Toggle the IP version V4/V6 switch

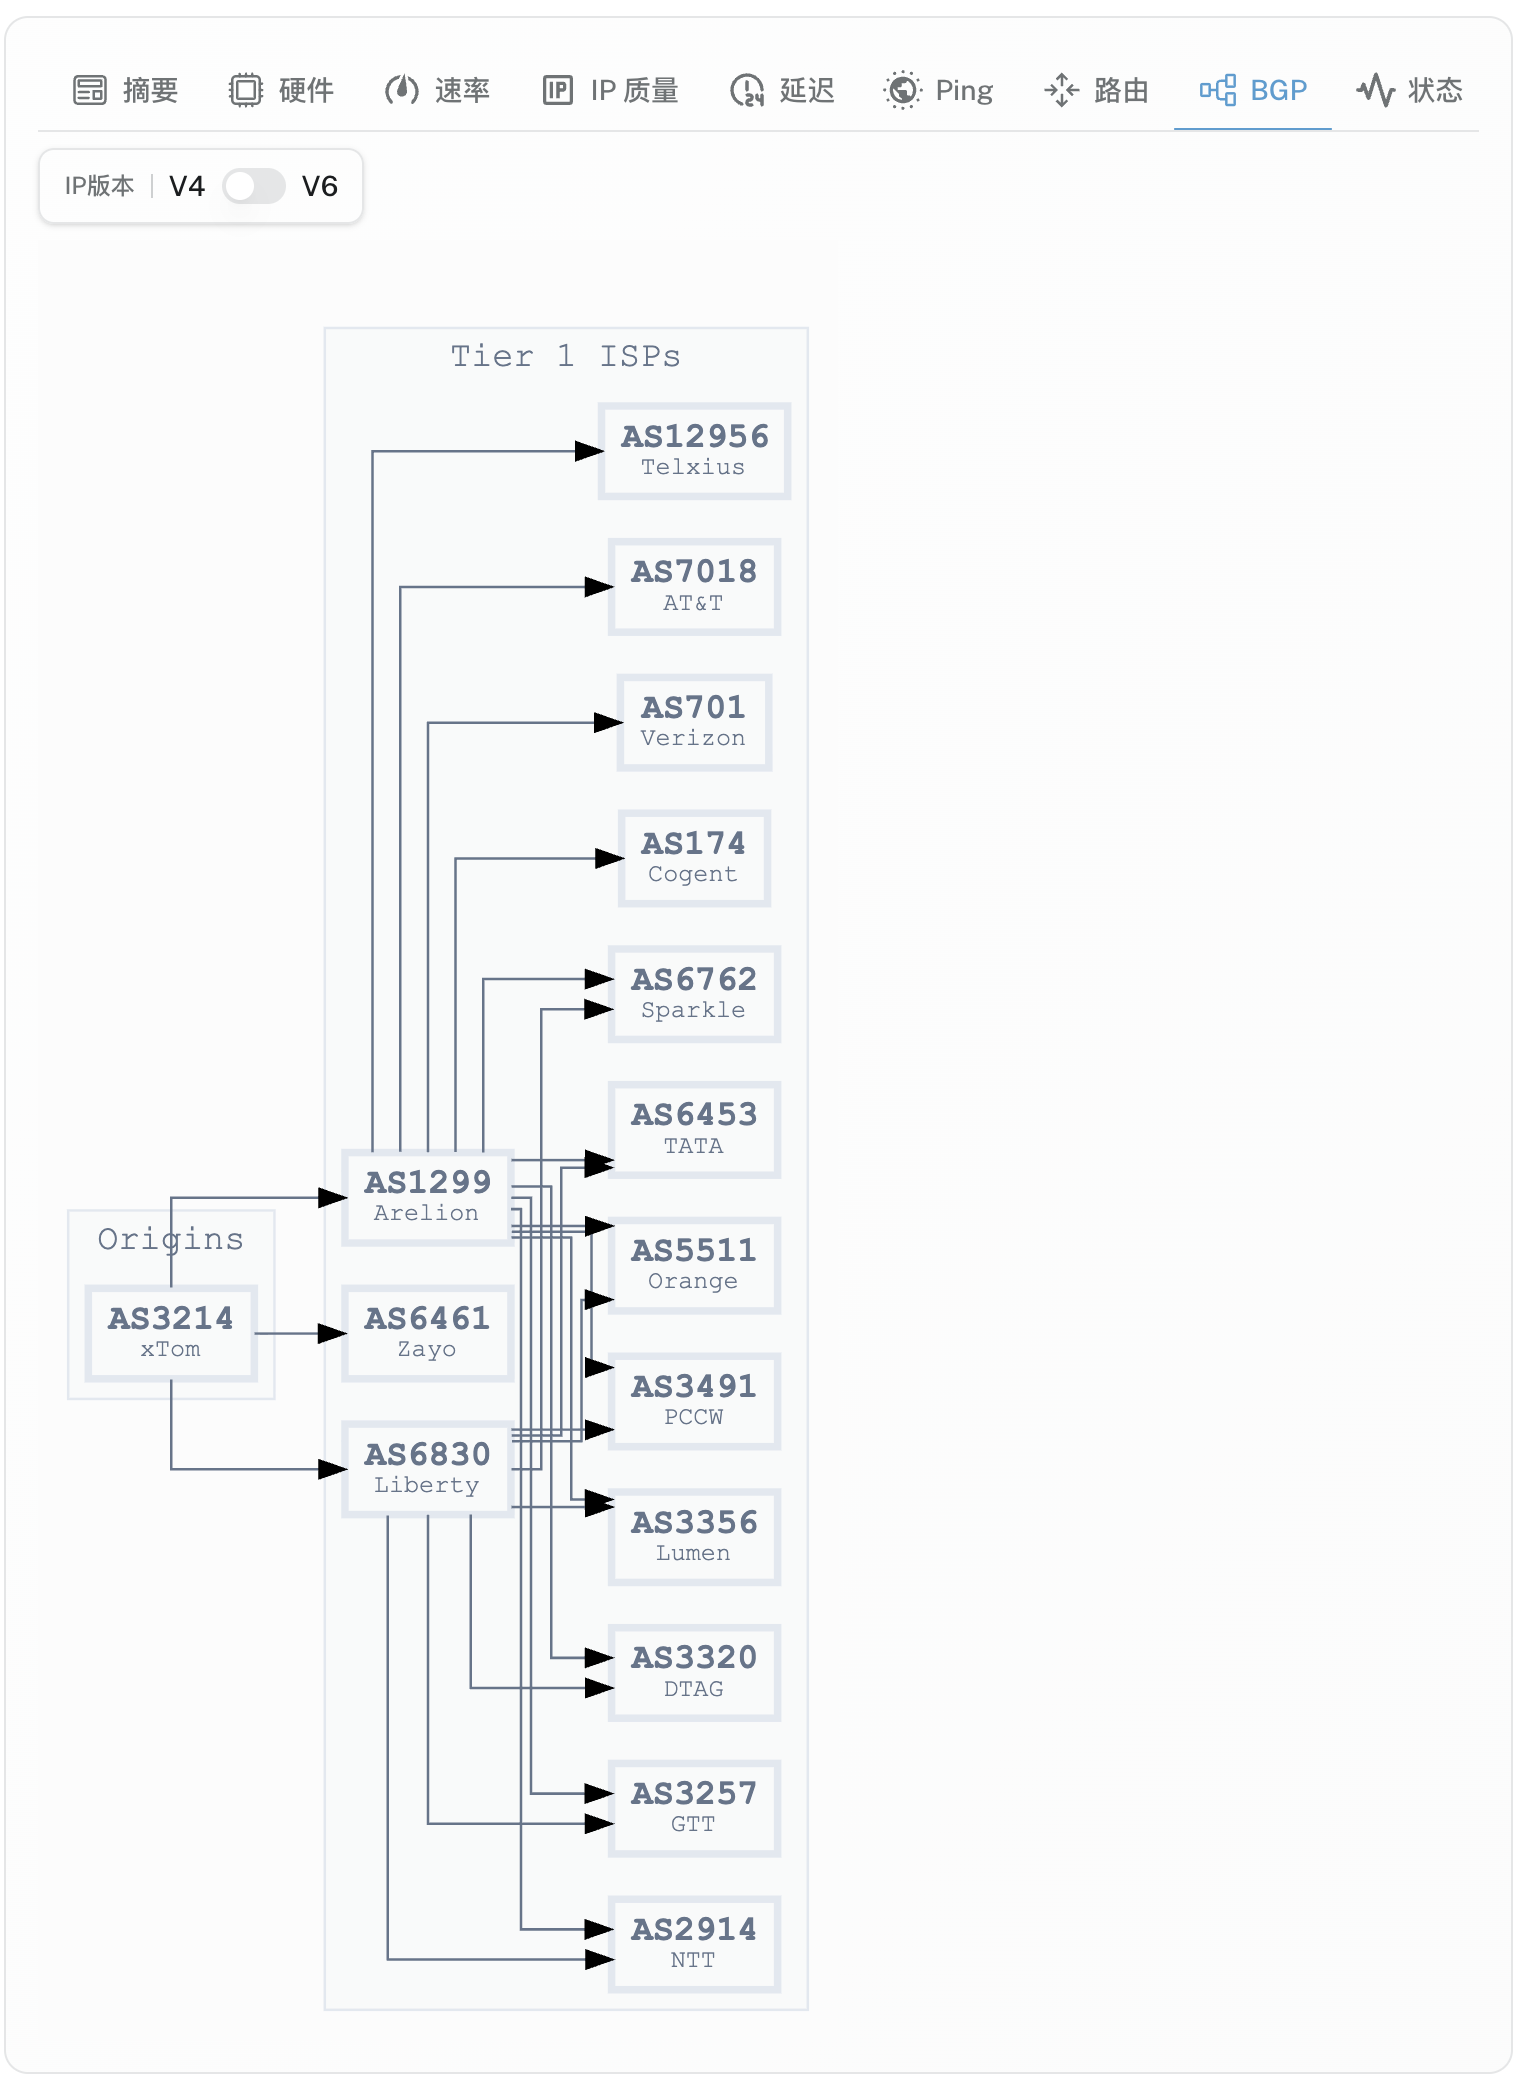point(254,186)
